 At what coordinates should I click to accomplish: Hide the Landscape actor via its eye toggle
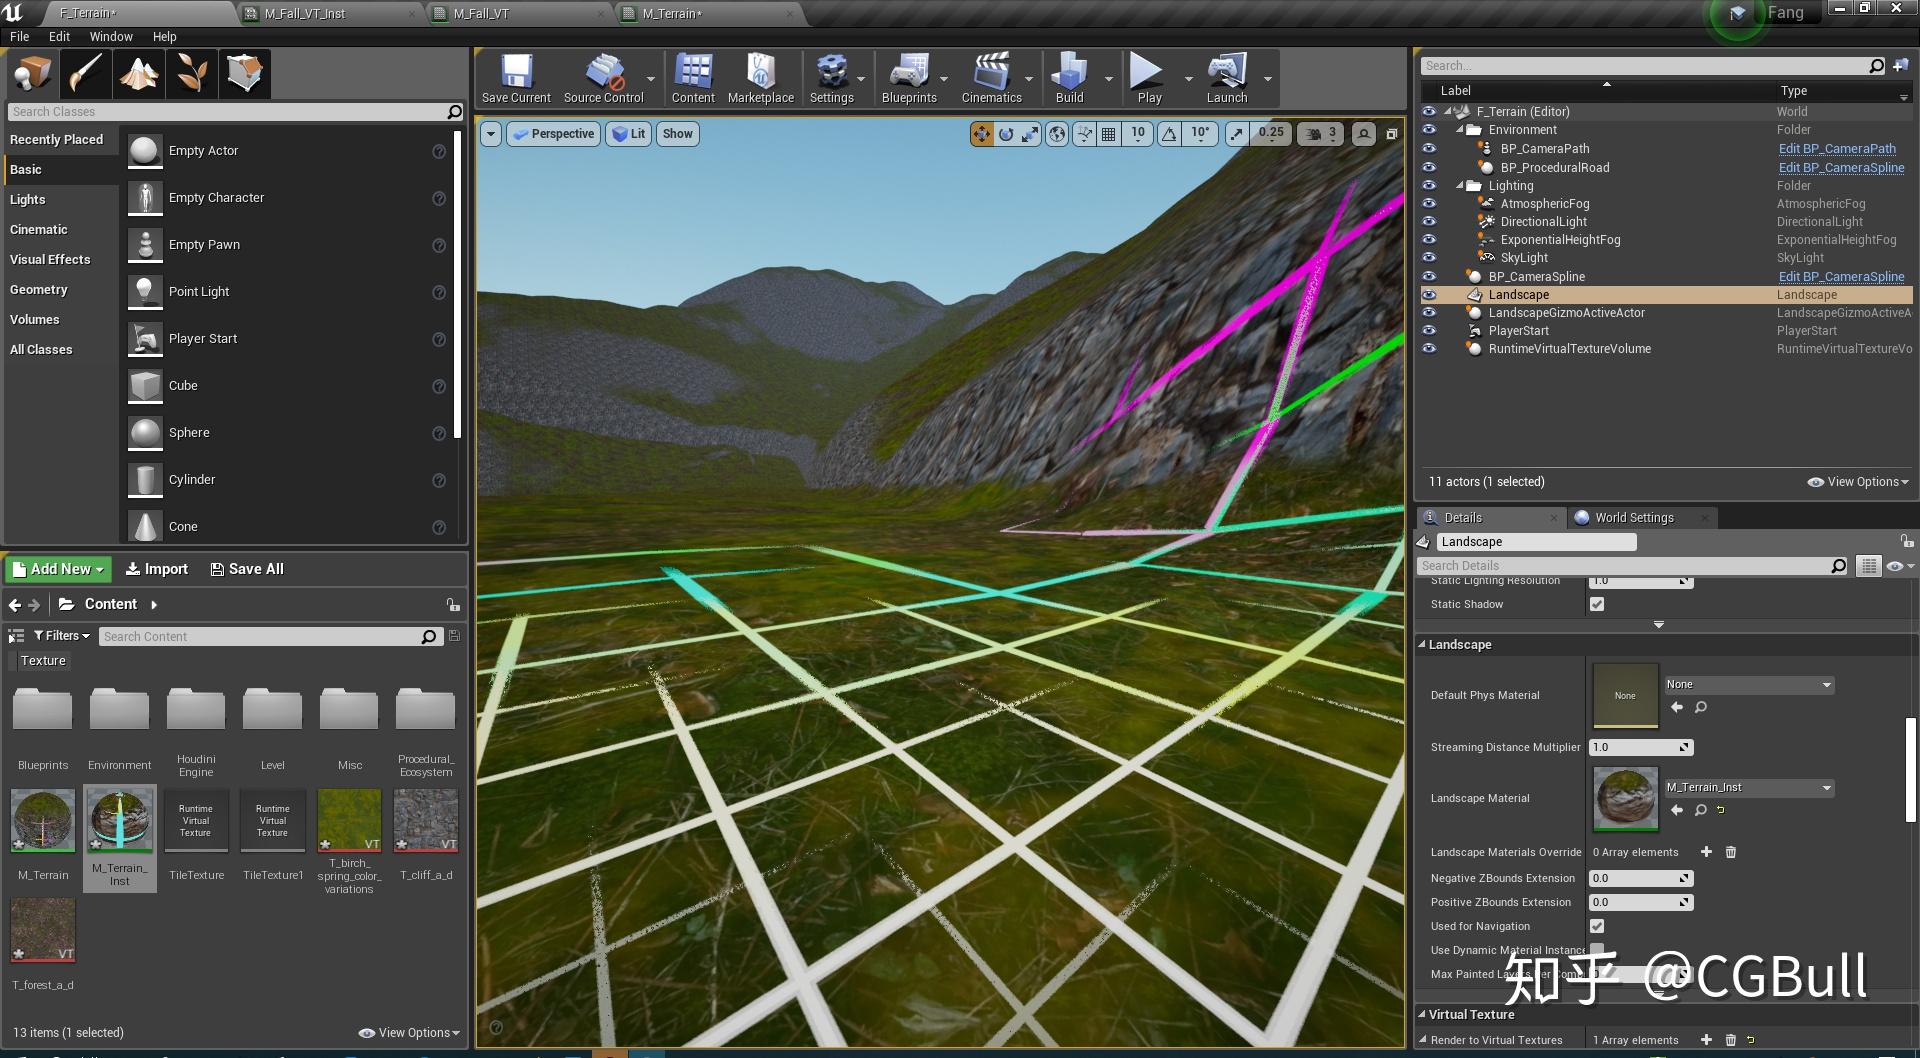[1429, 294]
